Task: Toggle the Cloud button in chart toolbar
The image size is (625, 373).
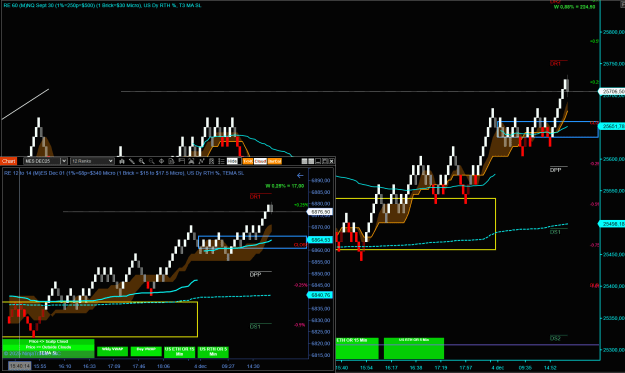Action: click(x=260, y=161)
